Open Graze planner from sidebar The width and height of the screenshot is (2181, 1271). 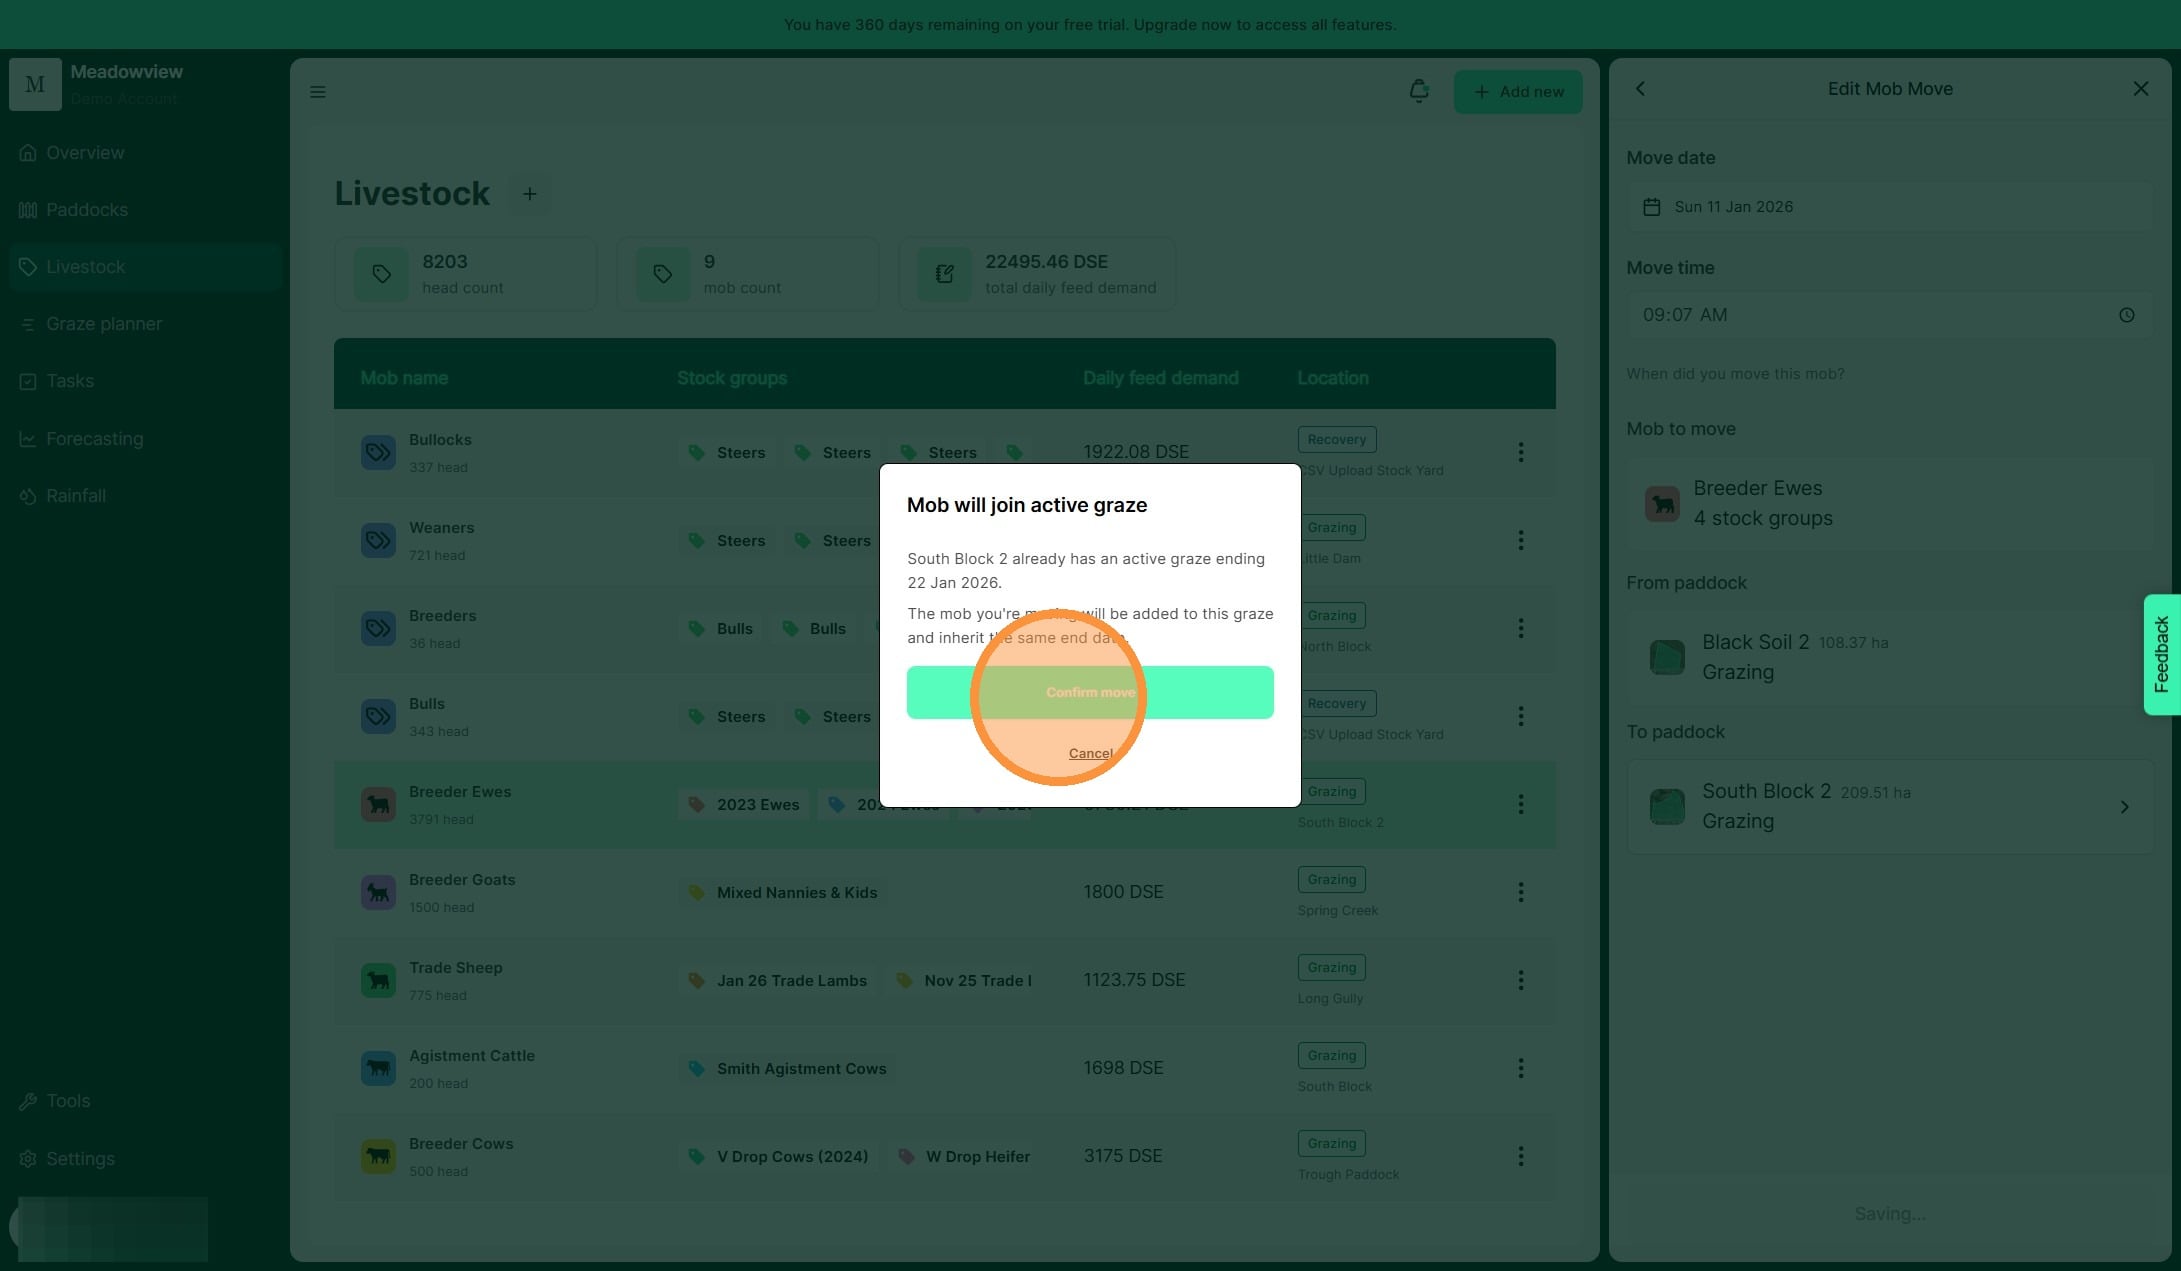(x=103, y=324)
